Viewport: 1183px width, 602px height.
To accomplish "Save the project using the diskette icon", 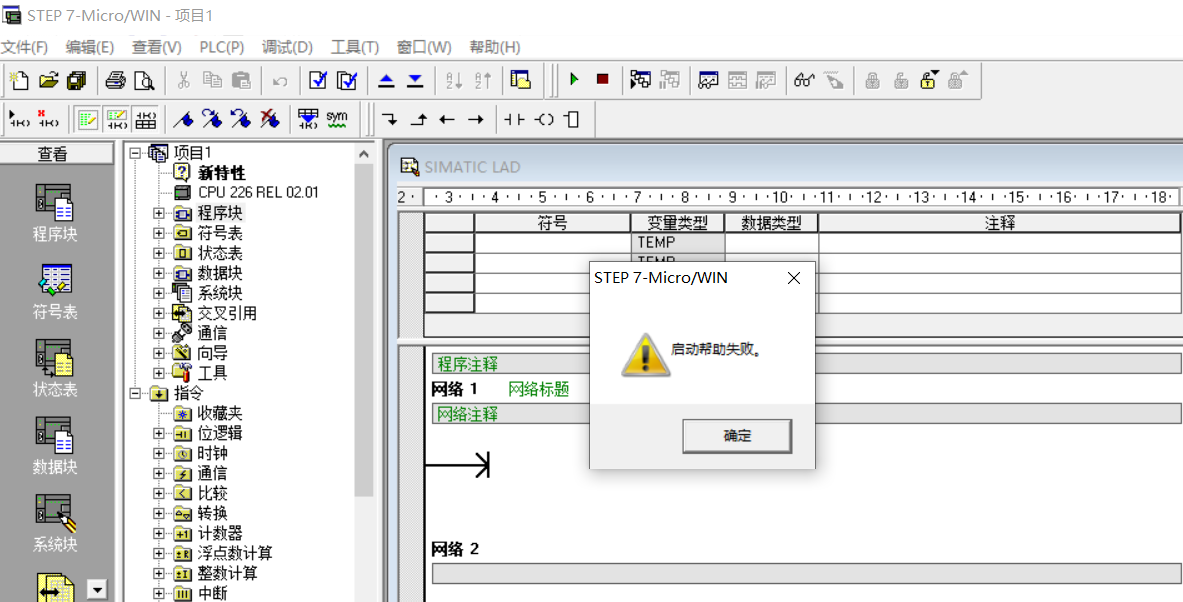I will 77,80.
